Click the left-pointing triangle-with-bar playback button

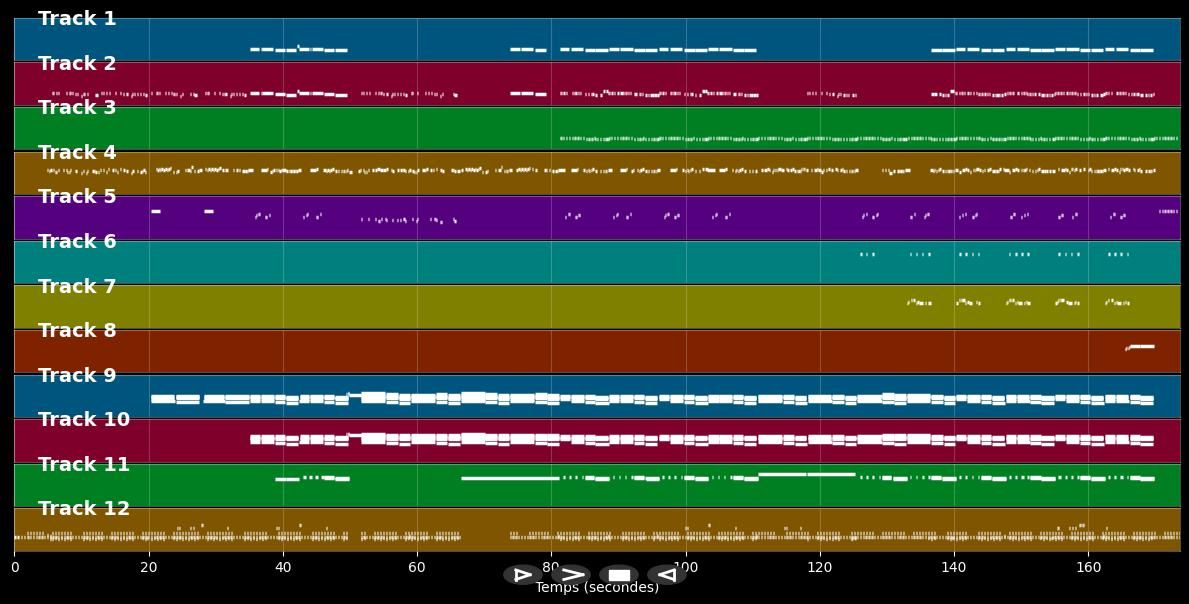666,575
